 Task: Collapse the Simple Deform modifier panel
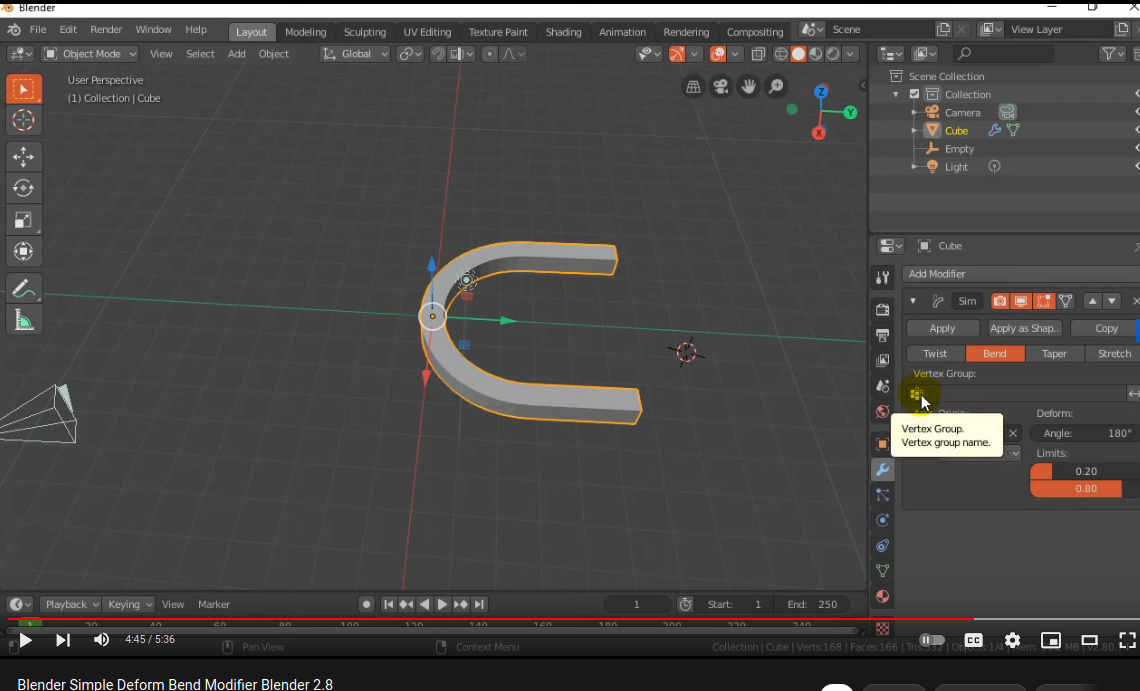pyautogui.click(x=913, y=301)
